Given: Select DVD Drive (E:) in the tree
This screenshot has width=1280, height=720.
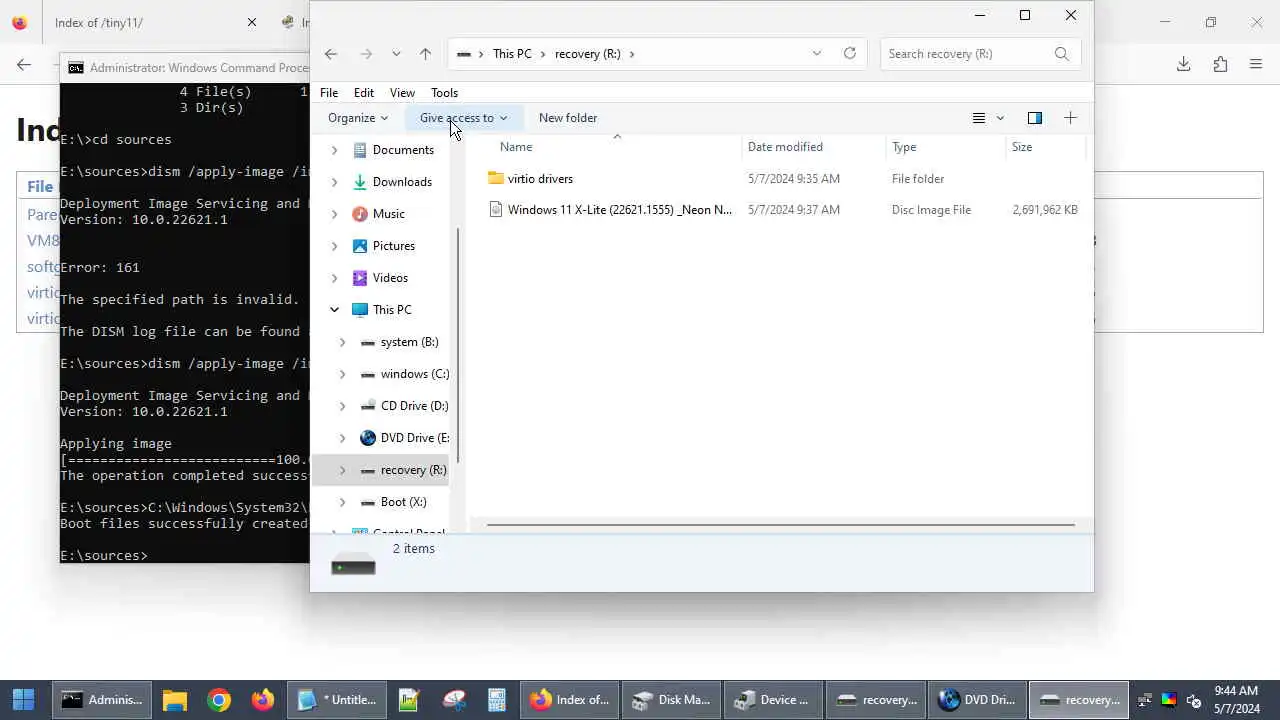Looking at the screenshot, I should [414, 438].
